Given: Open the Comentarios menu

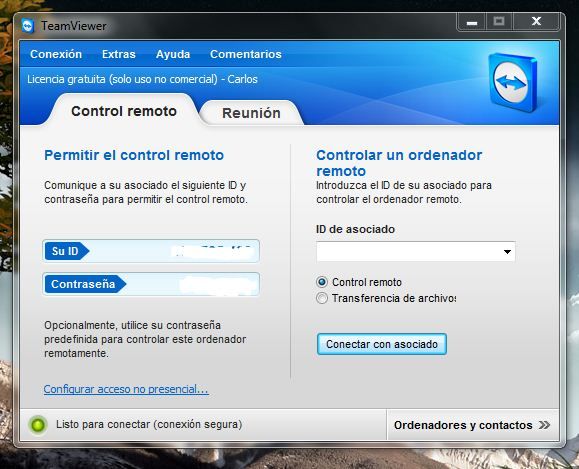Looking at the screenshot, I should [x=246, y=54].
